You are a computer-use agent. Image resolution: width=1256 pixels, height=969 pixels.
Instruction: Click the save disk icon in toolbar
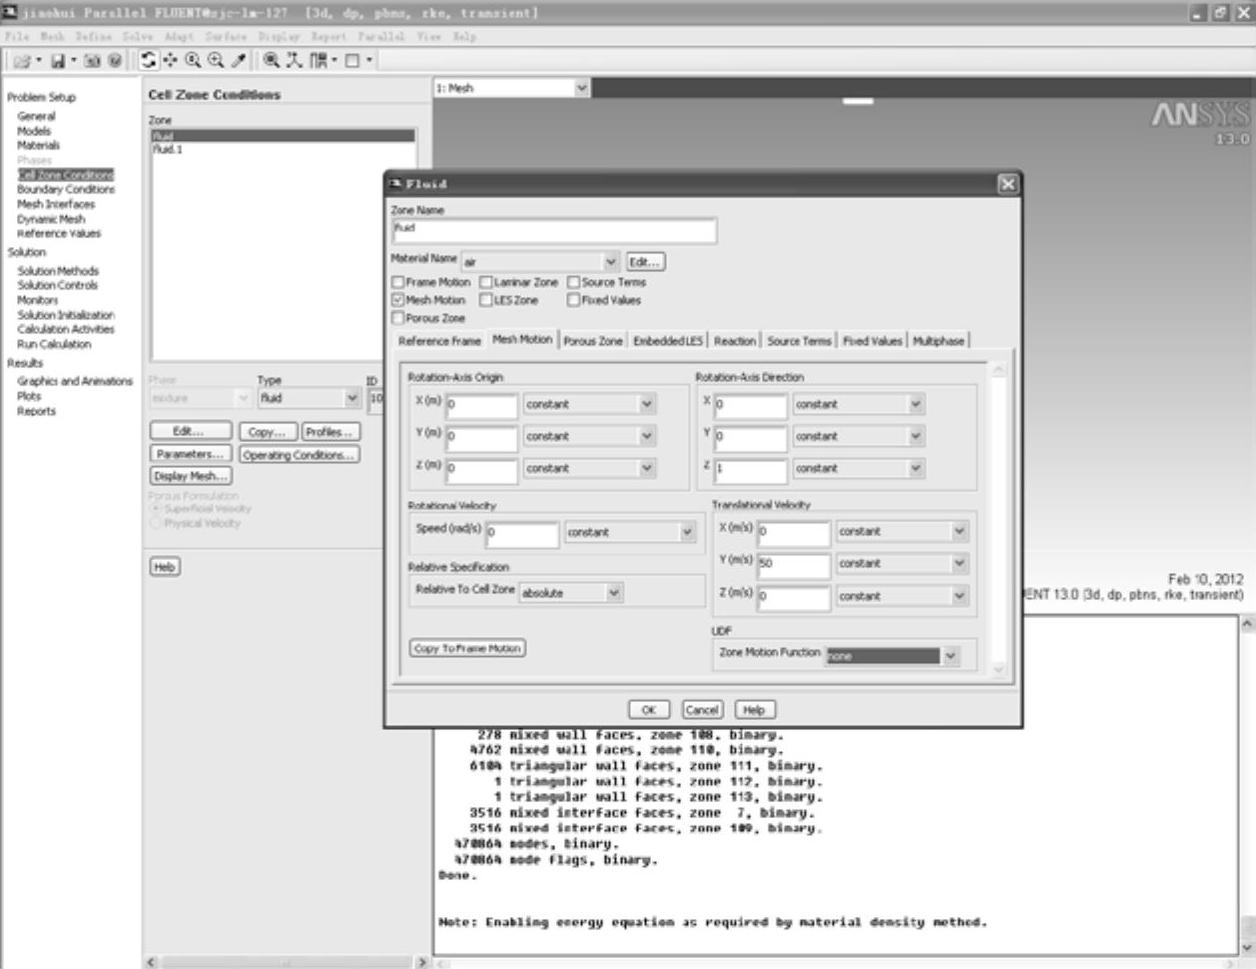click(x=58, y=61)
